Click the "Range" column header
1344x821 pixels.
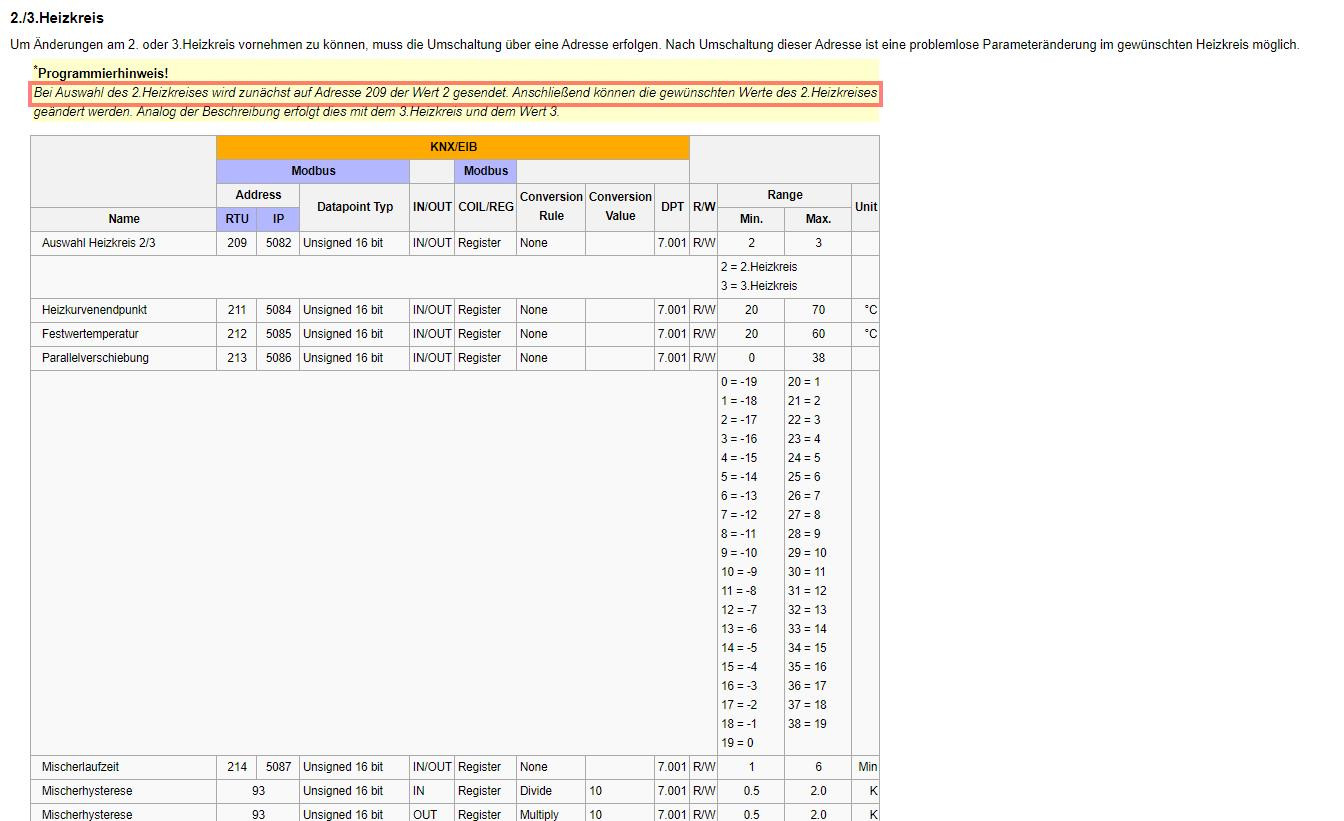point(784,195)
